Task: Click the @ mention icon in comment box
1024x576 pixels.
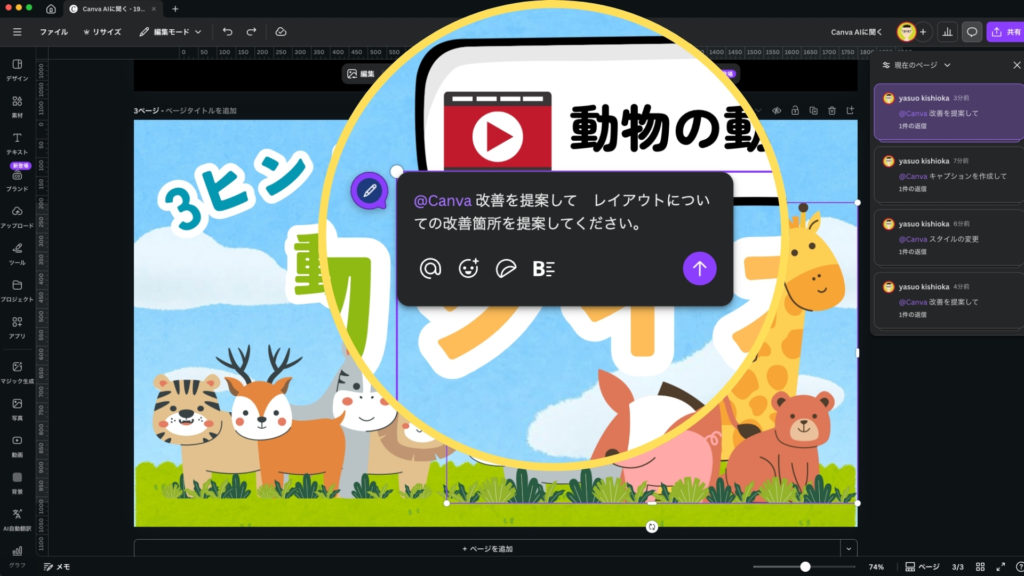Action: 430,268
